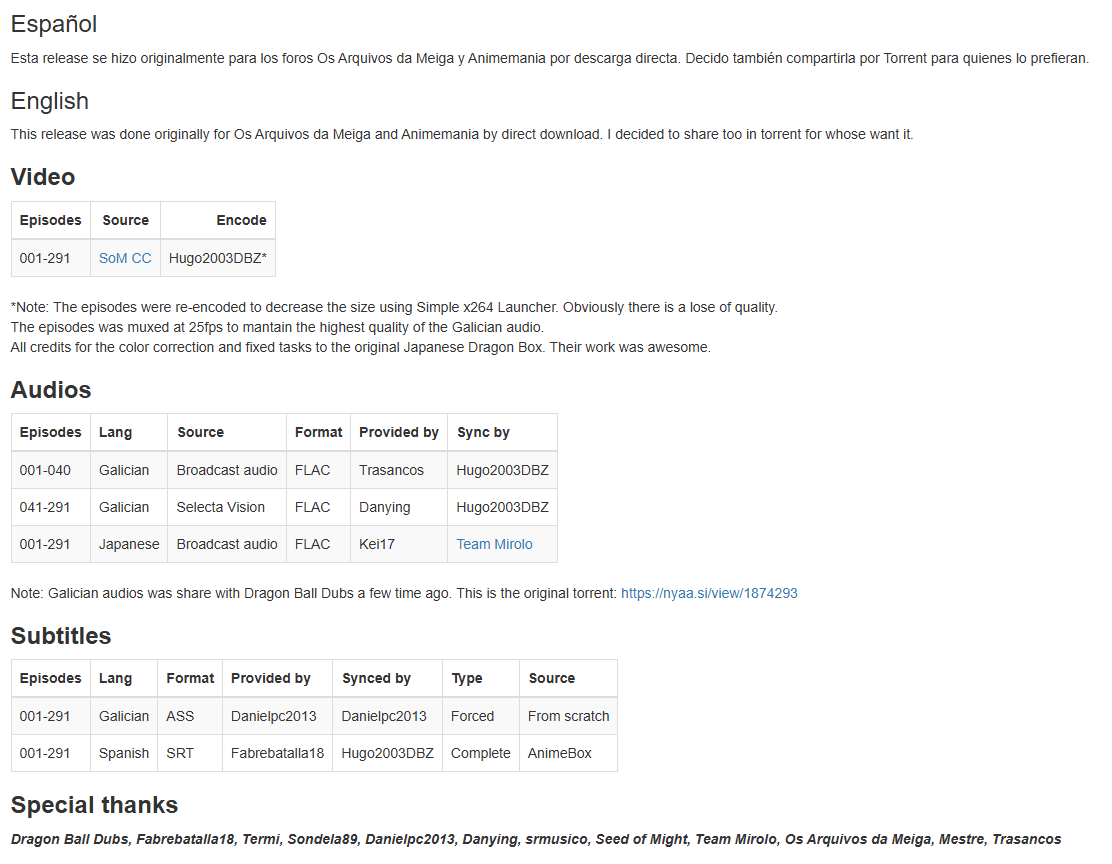This screenshot has width=1112, height=864.
Task: Click the English release description sentence
Action: (x=462, y=134)
